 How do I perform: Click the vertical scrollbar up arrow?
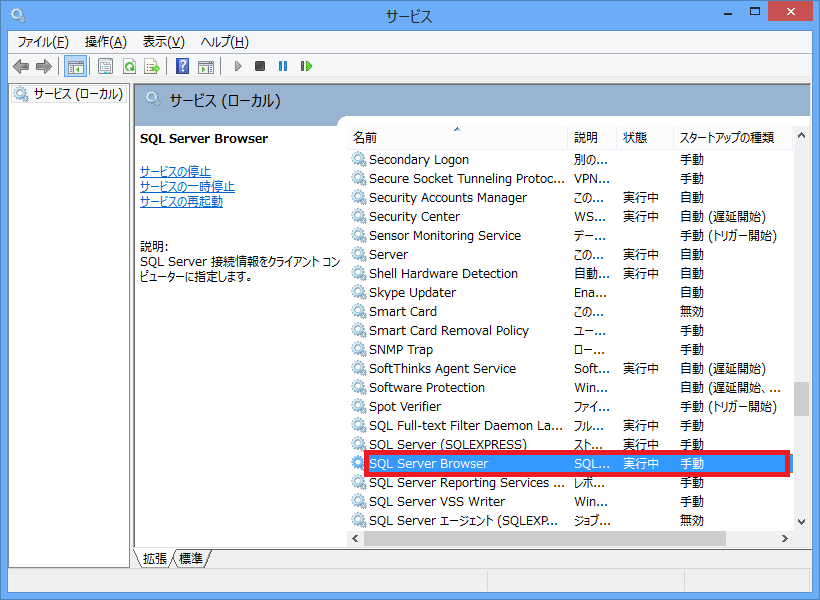coord(801,135)
